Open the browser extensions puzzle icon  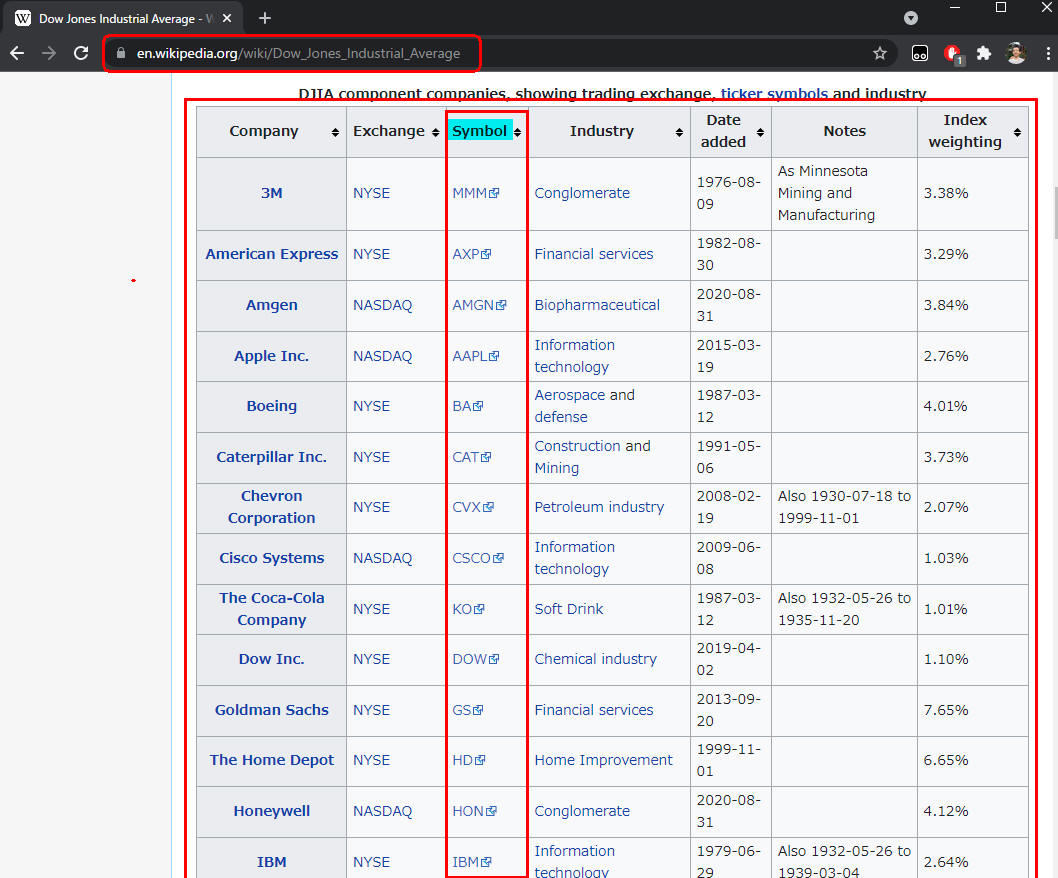[984, 53]
